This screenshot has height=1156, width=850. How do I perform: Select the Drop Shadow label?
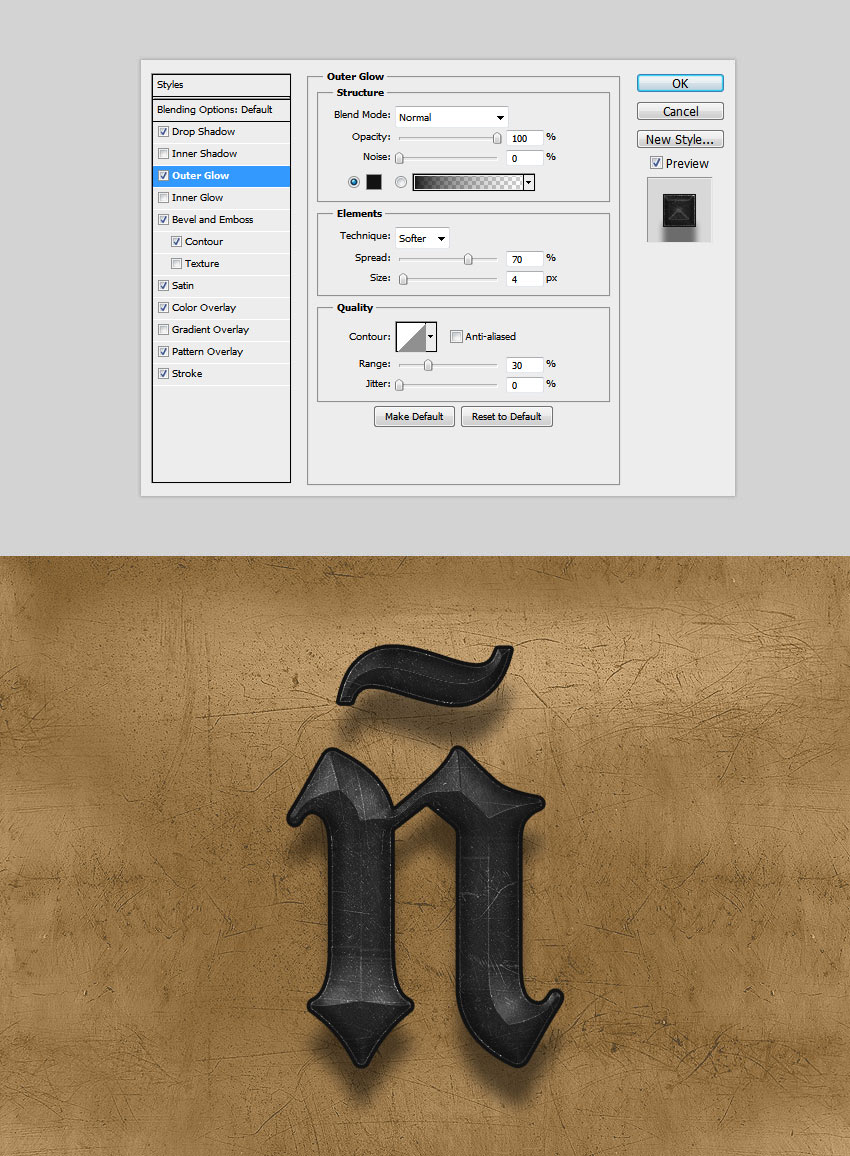203,131
